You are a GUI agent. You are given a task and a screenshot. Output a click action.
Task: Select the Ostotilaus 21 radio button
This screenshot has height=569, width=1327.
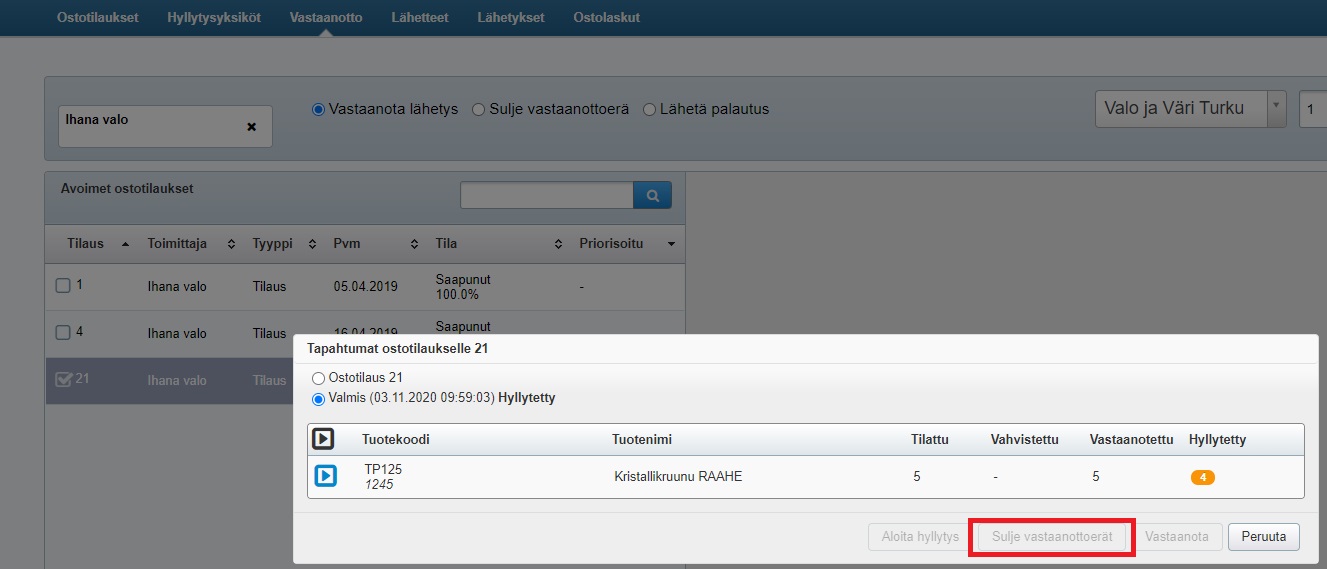pyautogui.click(x=319, y=378)
